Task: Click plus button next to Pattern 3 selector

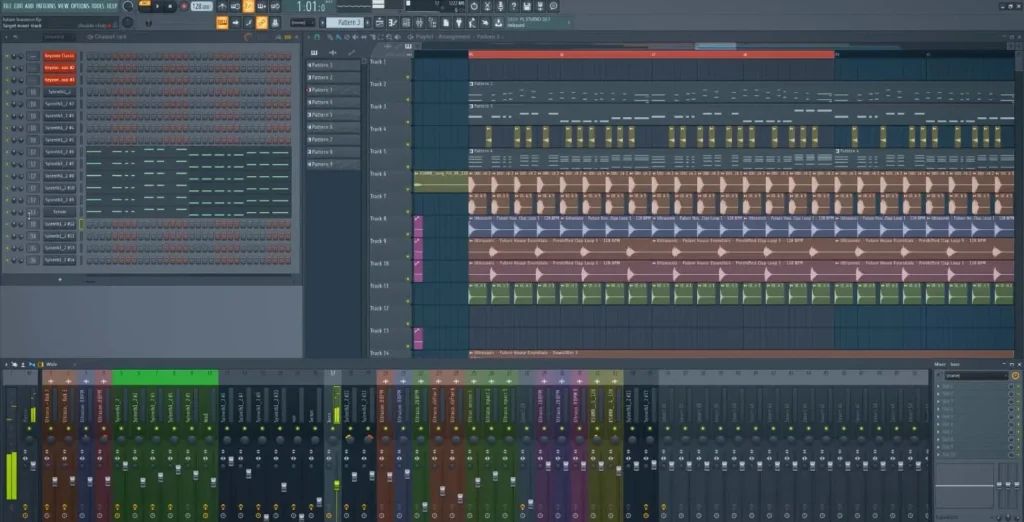Action: 370,23
